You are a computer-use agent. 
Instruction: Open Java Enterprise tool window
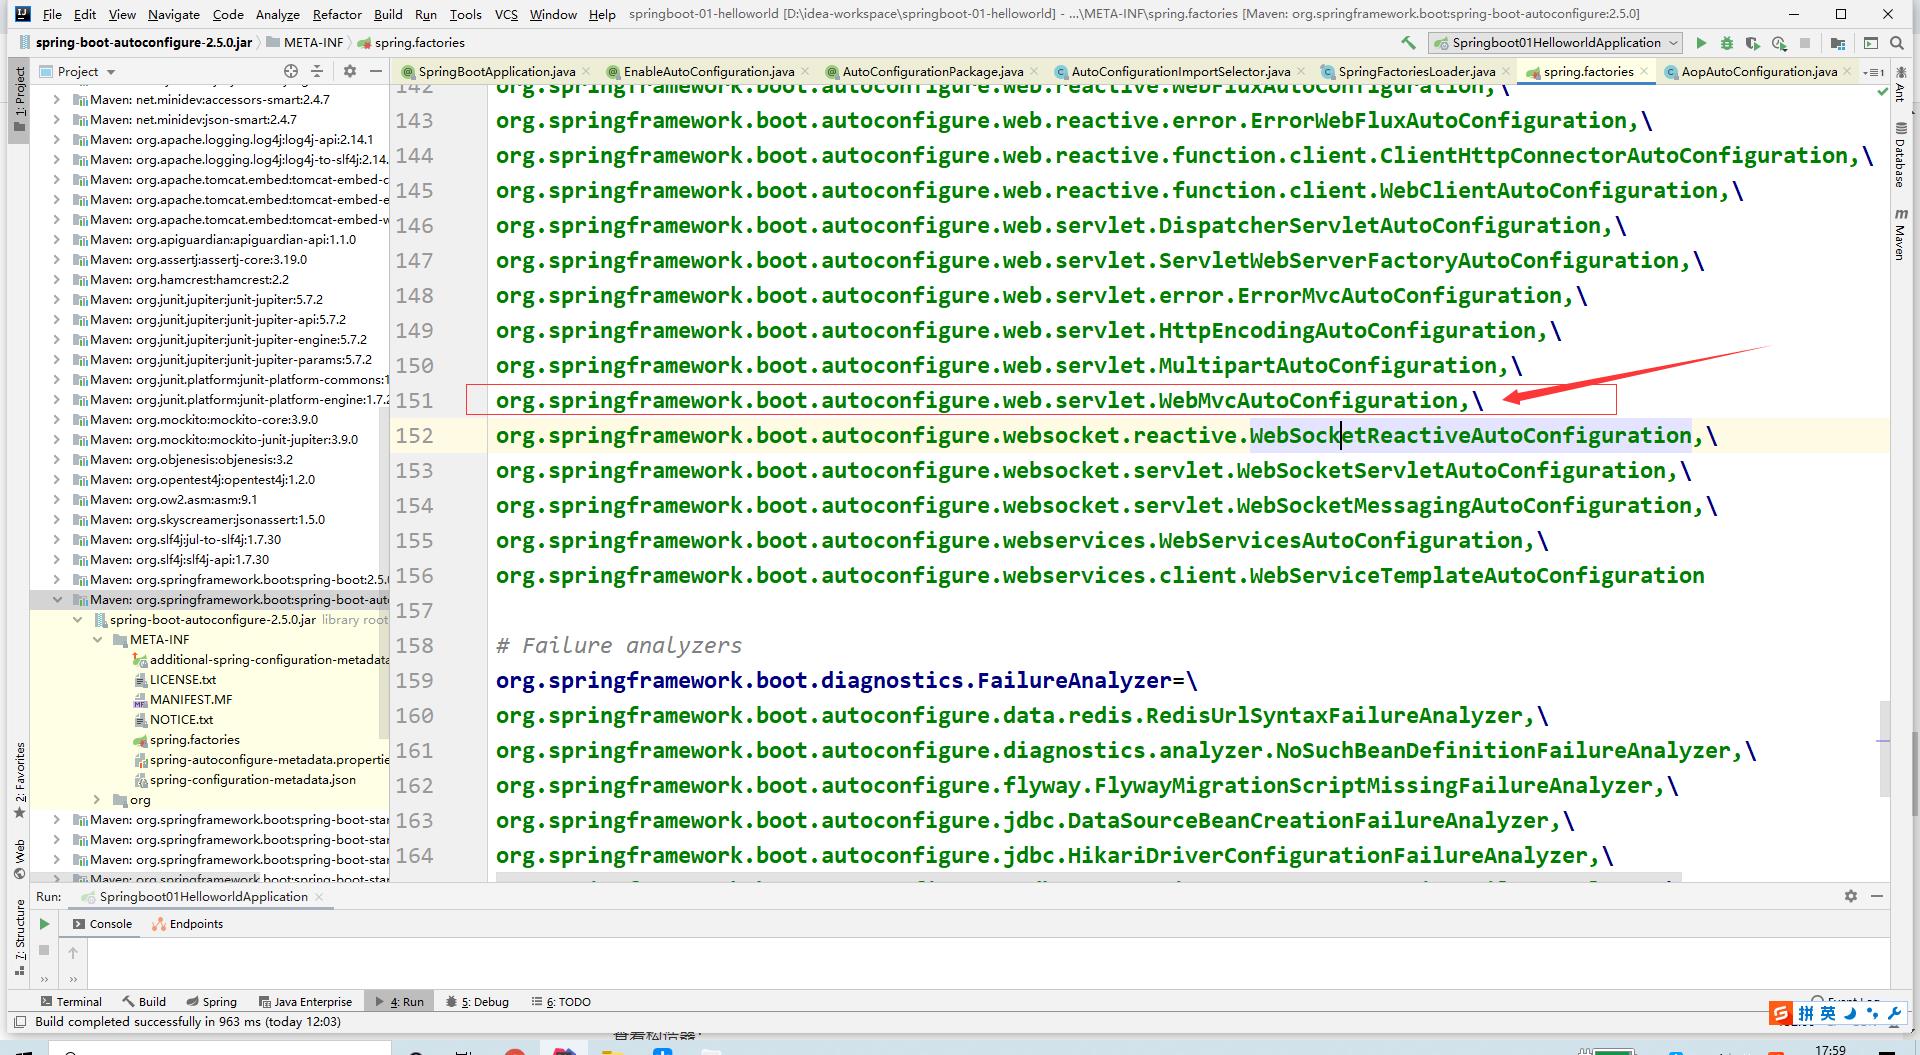305,1001
